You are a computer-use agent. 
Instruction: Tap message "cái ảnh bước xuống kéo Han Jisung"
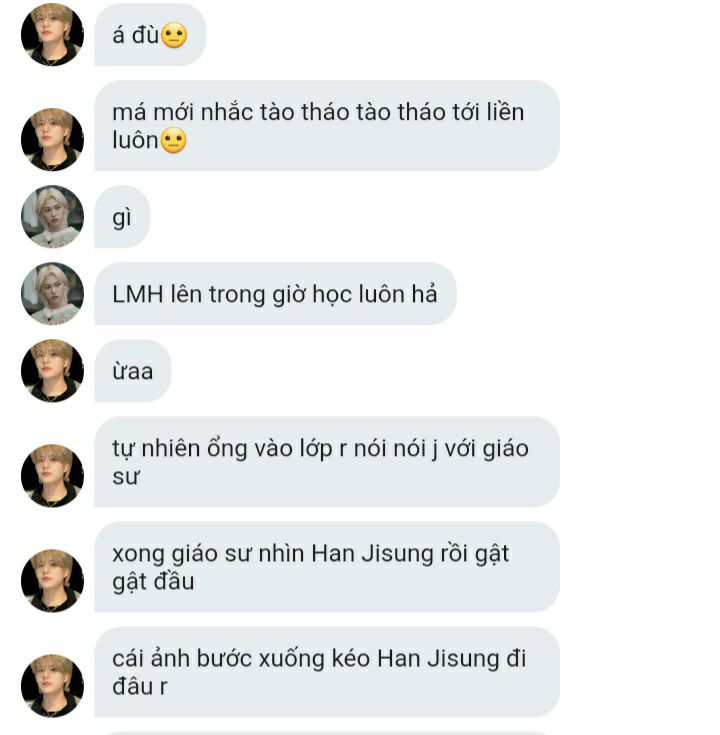[327, 672]
